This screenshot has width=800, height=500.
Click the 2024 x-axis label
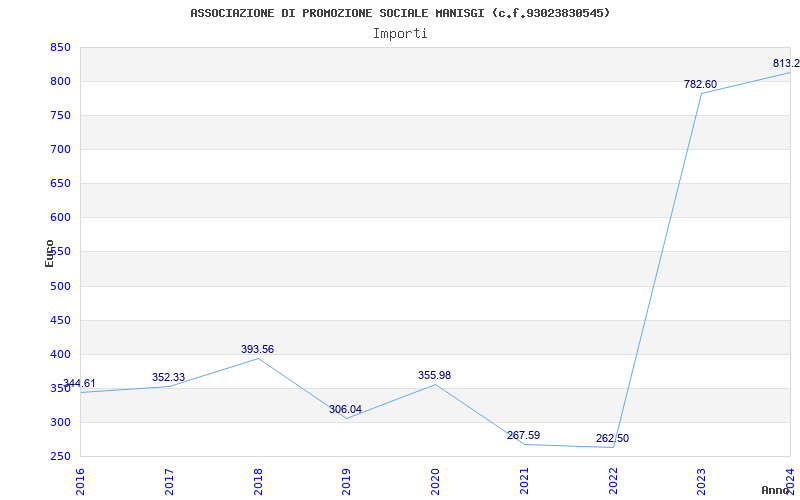[790, 482]
